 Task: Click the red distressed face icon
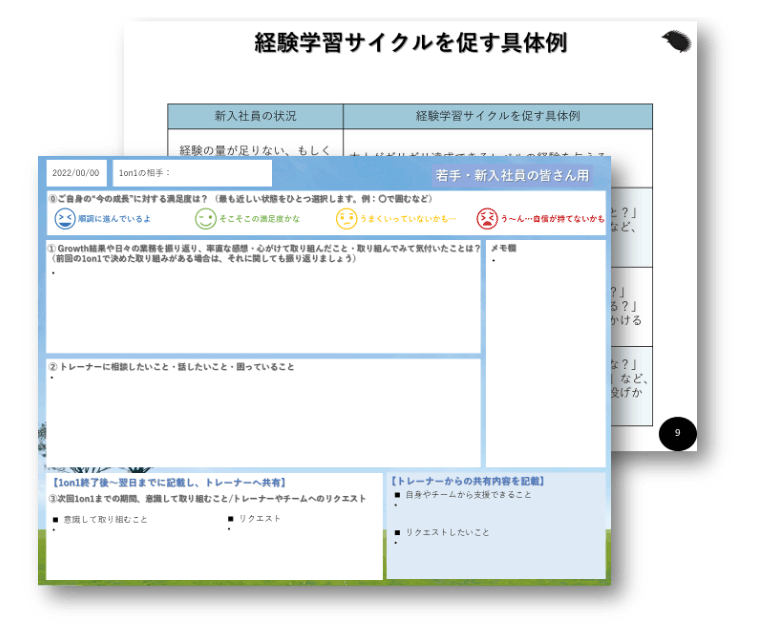point(487,219)
